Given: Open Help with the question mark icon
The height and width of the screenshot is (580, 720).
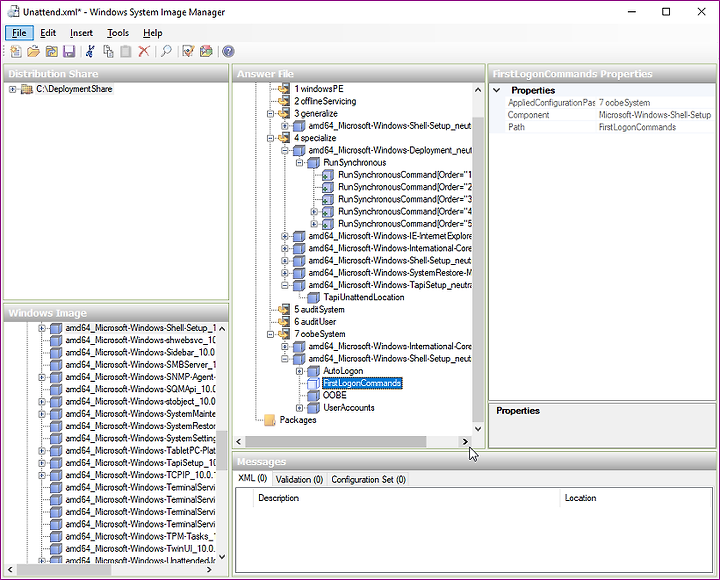Looking at the screenshot, I should click(228, 51).
